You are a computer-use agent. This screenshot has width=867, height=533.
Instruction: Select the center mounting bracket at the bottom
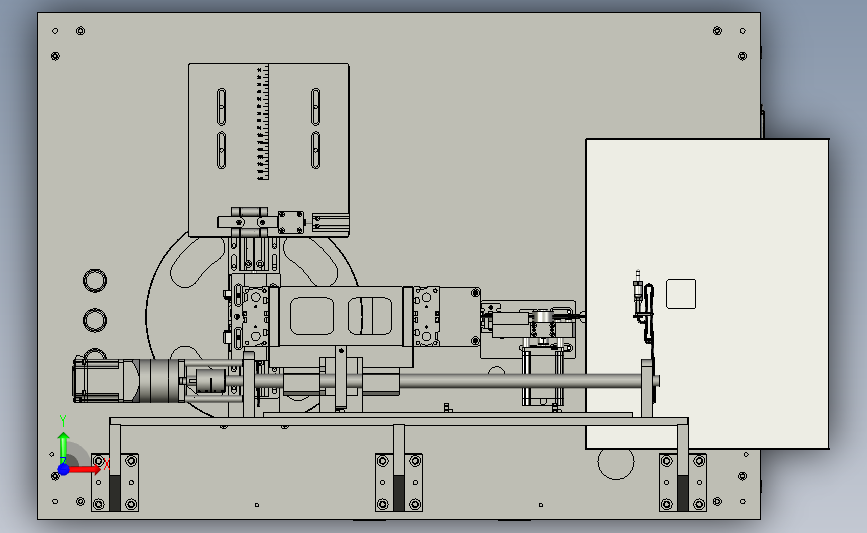399,482
